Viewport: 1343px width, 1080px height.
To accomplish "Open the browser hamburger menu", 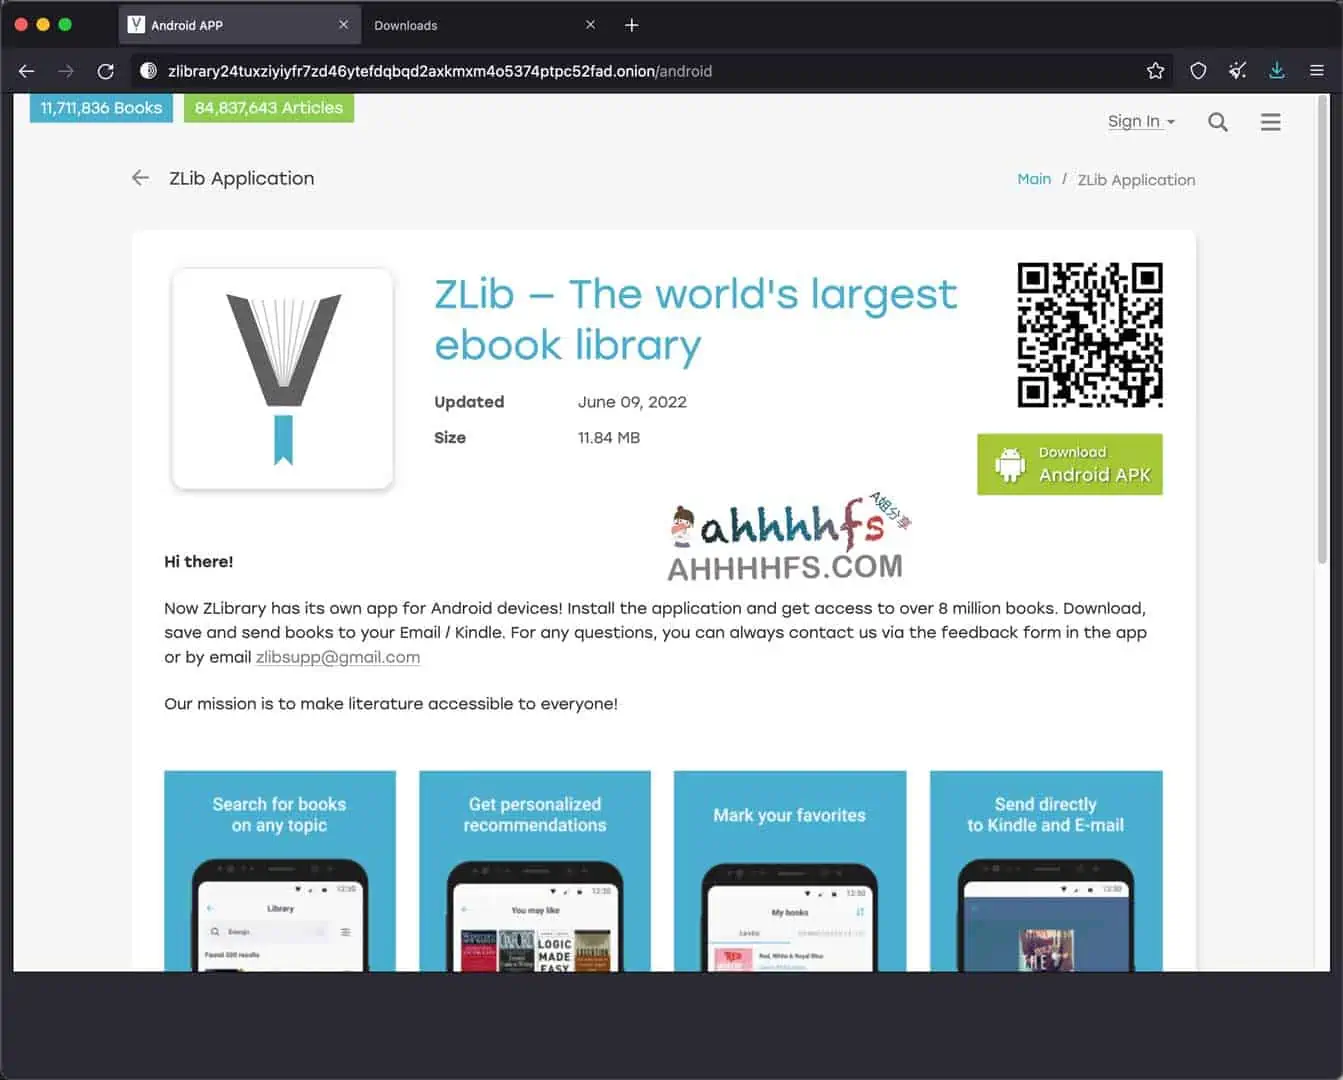I will click(x=1316, y=71).
